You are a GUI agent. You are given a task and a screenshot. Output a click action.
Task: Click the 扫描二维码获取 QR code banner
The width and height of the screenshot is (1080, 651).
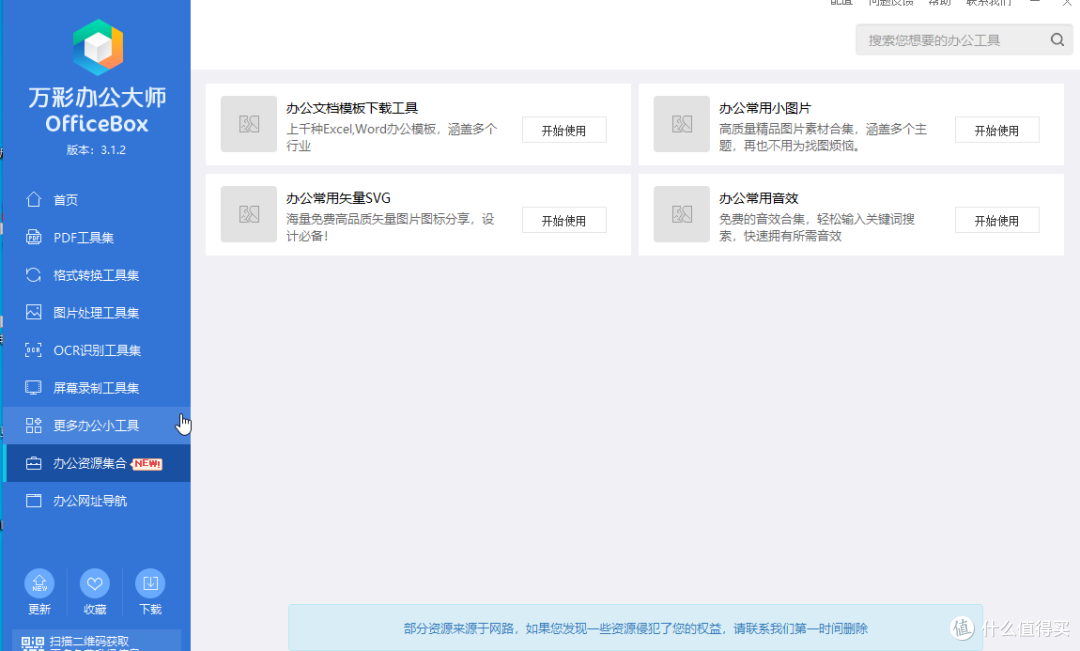(x=96, y=641)
